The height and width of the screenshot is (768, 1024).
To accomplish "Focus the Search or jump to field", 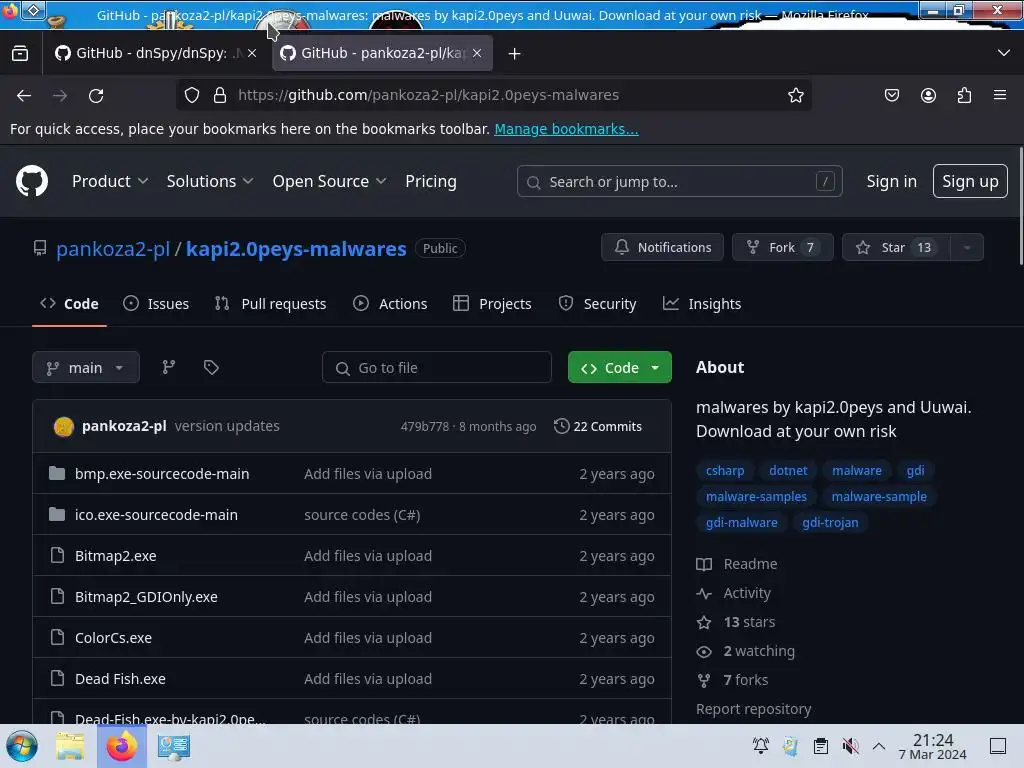I will pyautogui.click(x=679, y=181).
